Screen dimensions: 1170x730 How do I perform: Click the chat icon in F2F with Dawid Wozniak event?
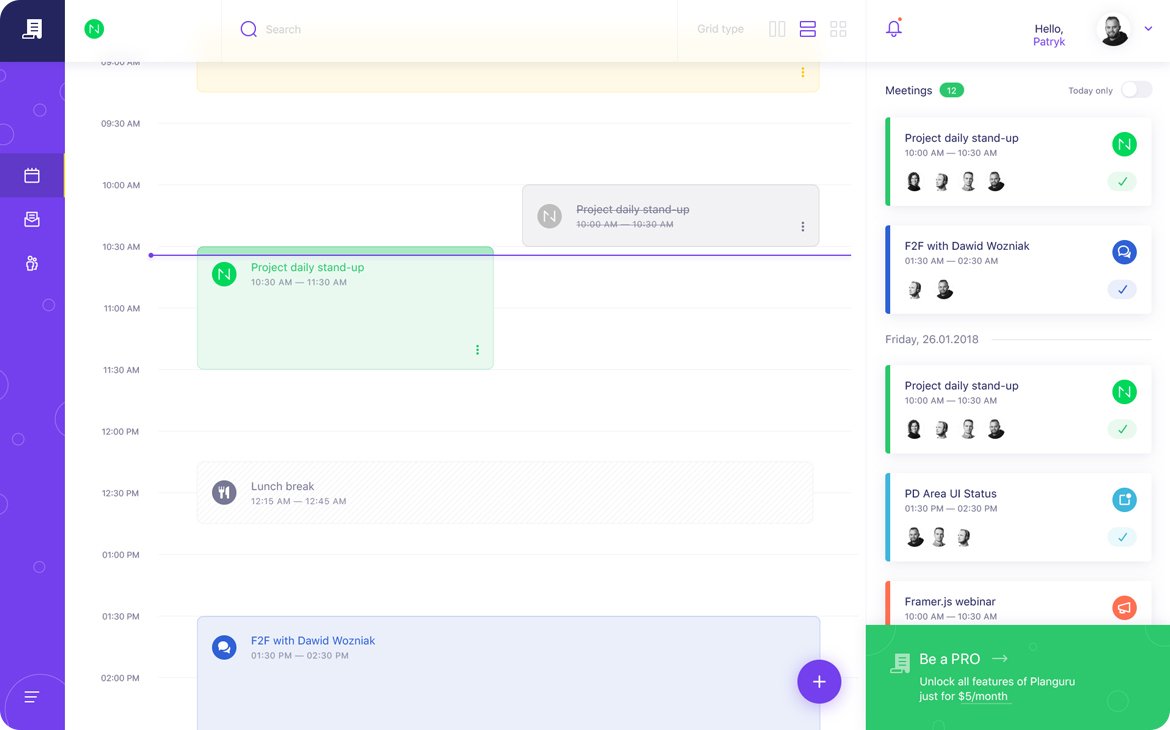coord(224,647)
